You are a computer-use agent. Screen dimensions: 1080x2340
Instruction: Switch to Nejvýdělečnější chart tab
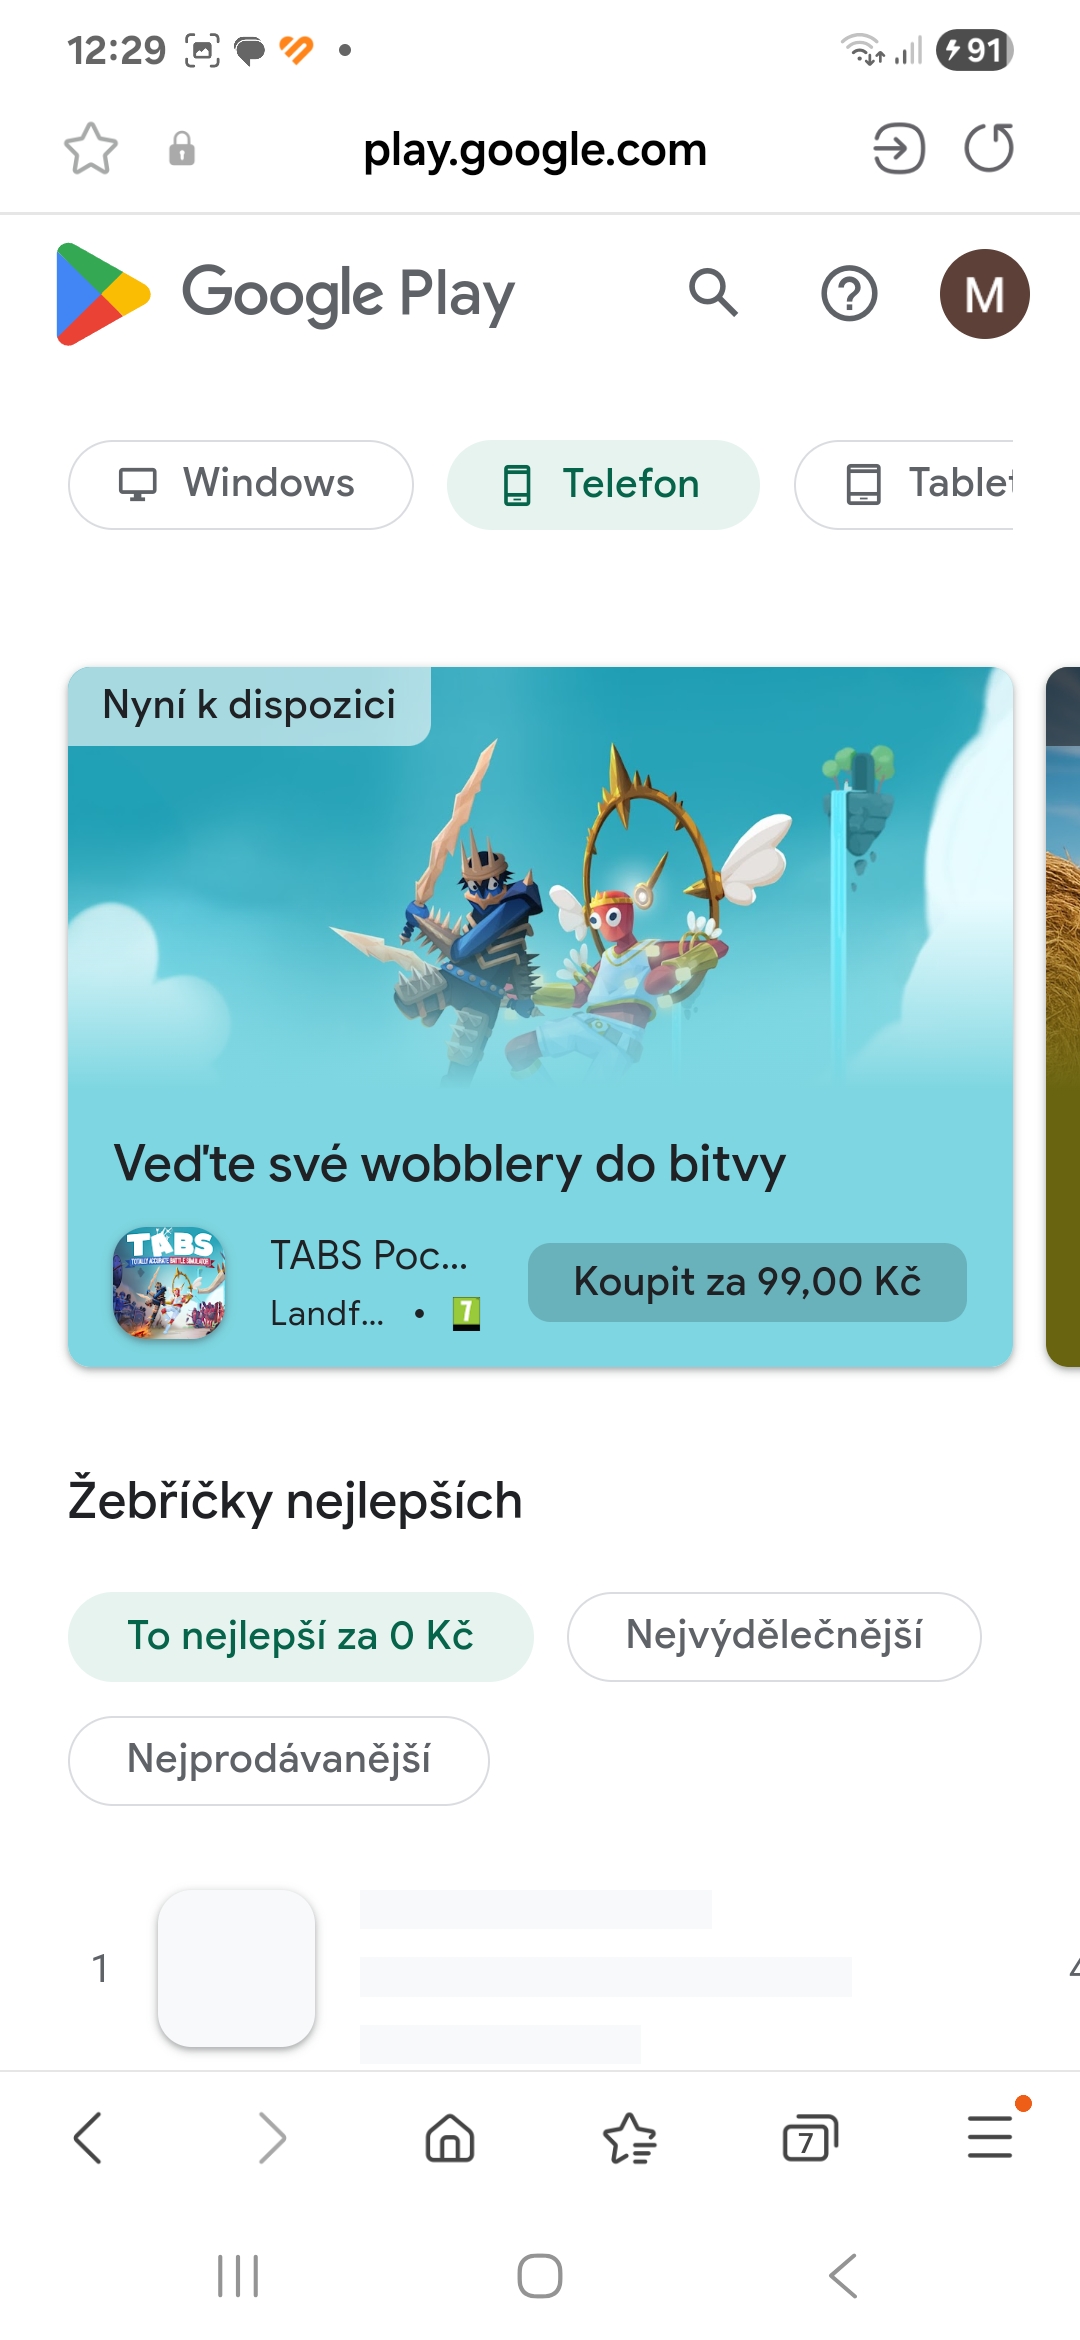774,1637
